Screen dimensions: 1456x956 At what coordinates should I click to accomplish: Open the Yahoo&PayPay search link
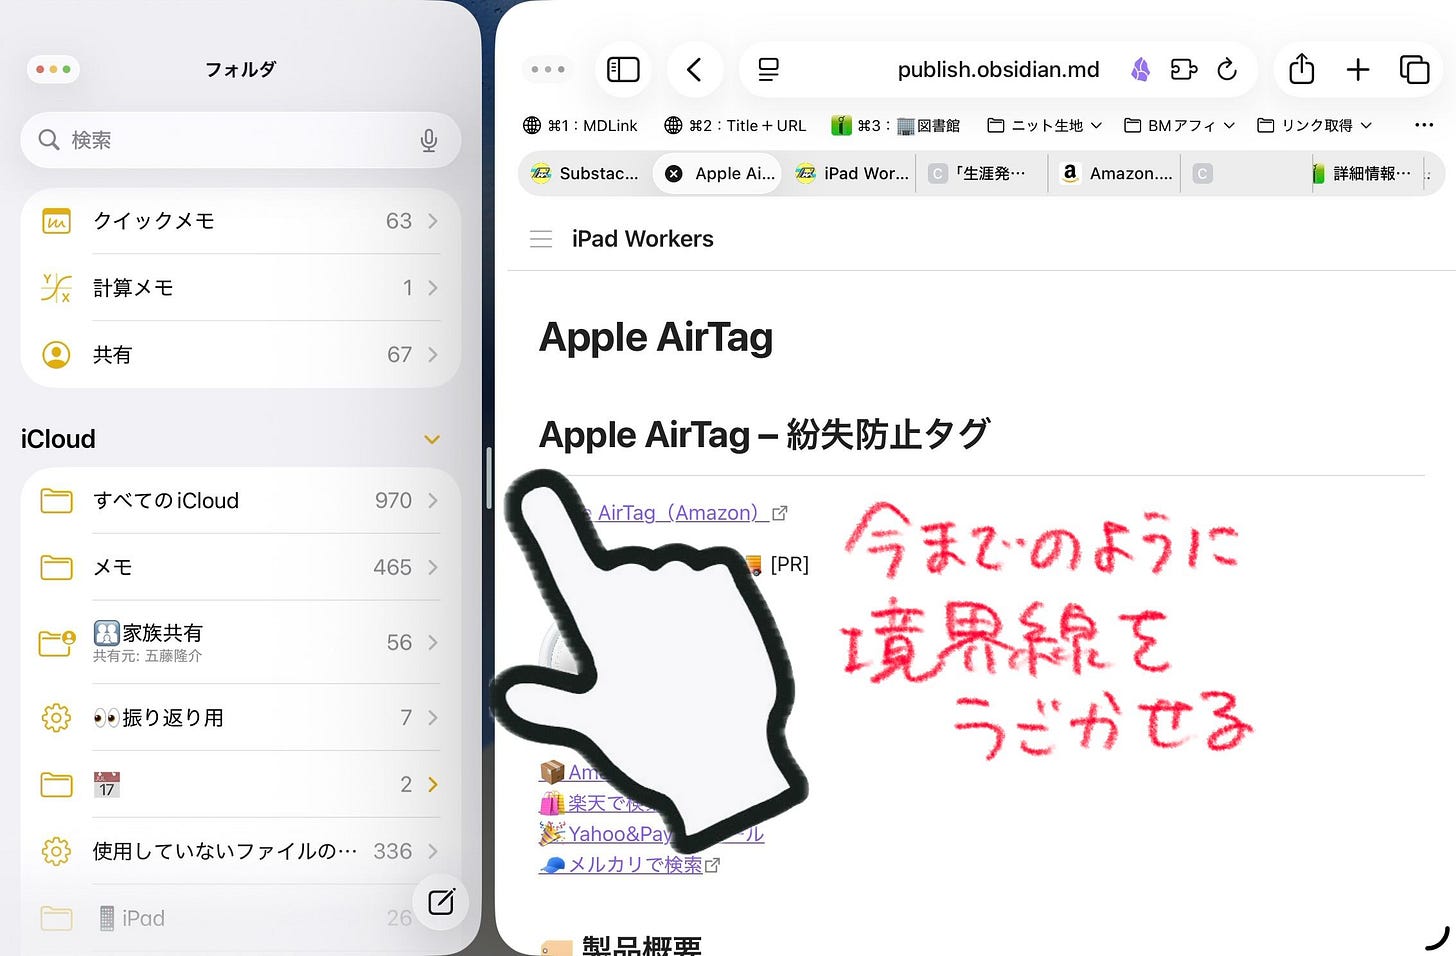click(x=652, y=834)
